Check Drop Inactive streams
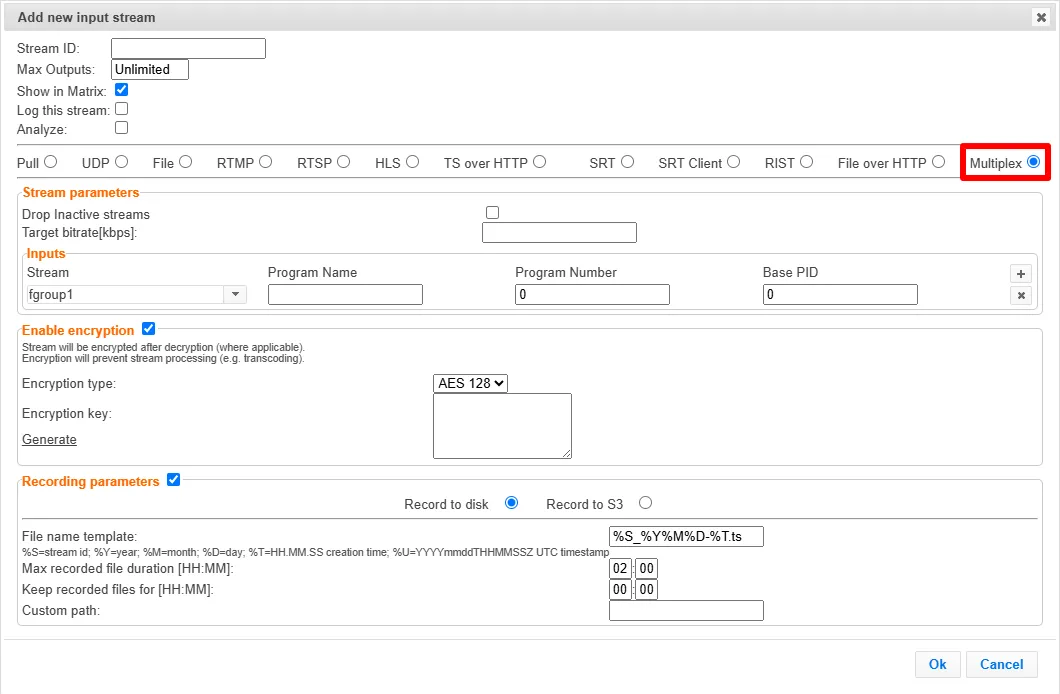The image size is (1060, 694). [x=492, y=213]
